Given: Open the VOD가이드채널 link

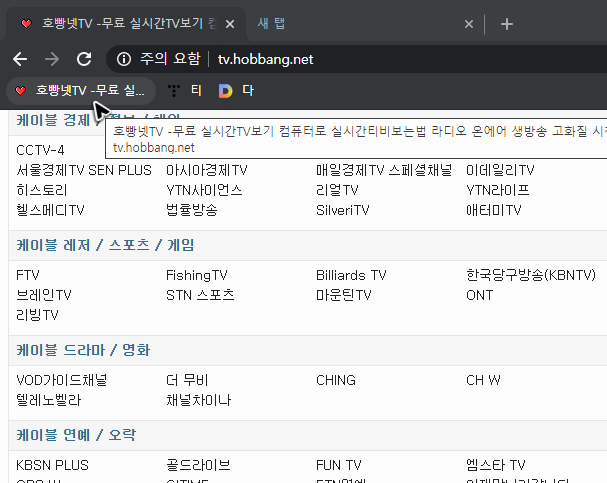Looking at the screenshot, I should (62, 380).
